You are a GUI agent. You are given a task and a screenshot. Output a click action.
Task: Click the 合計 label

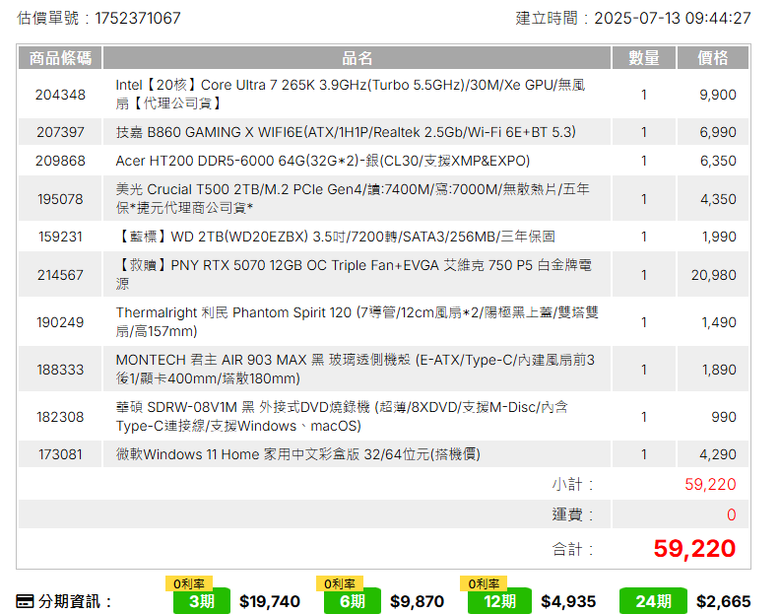pyautogui.click(x=572, y=549)
